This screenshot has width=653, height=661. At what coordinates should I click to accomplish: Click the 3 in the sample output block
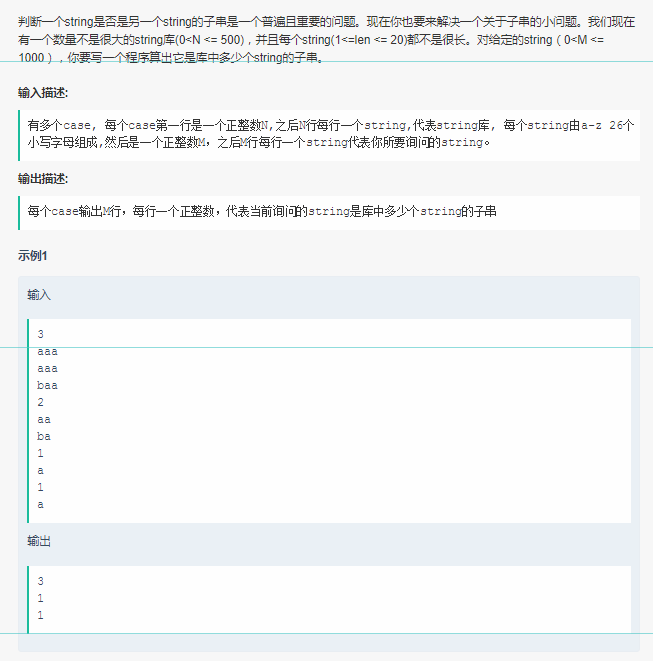pyautogui.click(x=40, y=581)
